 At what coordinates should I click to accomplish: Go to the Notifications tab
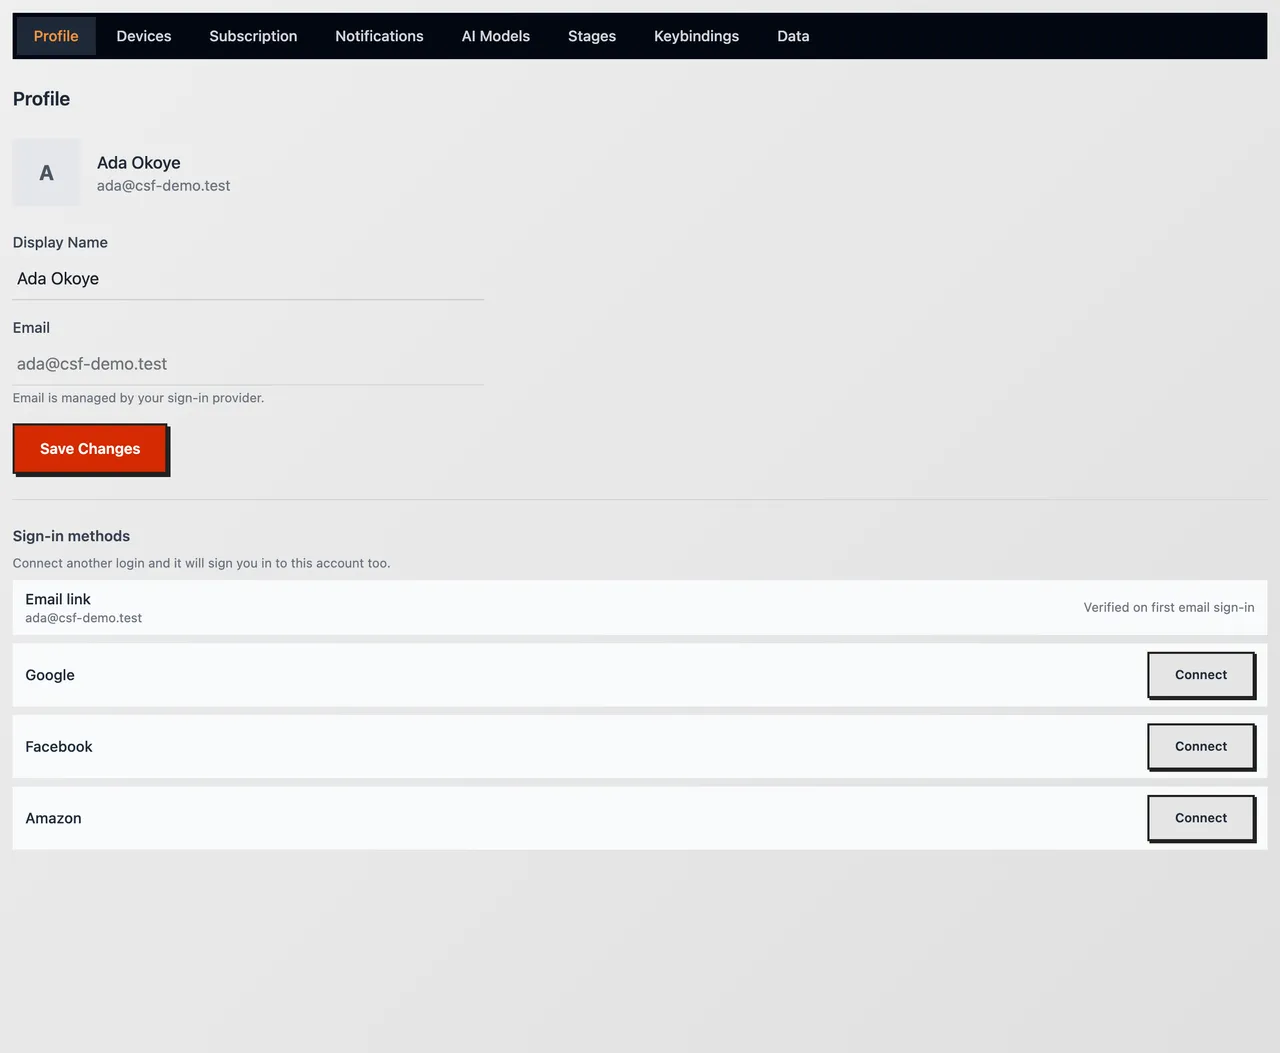click(x=379, y=36)
